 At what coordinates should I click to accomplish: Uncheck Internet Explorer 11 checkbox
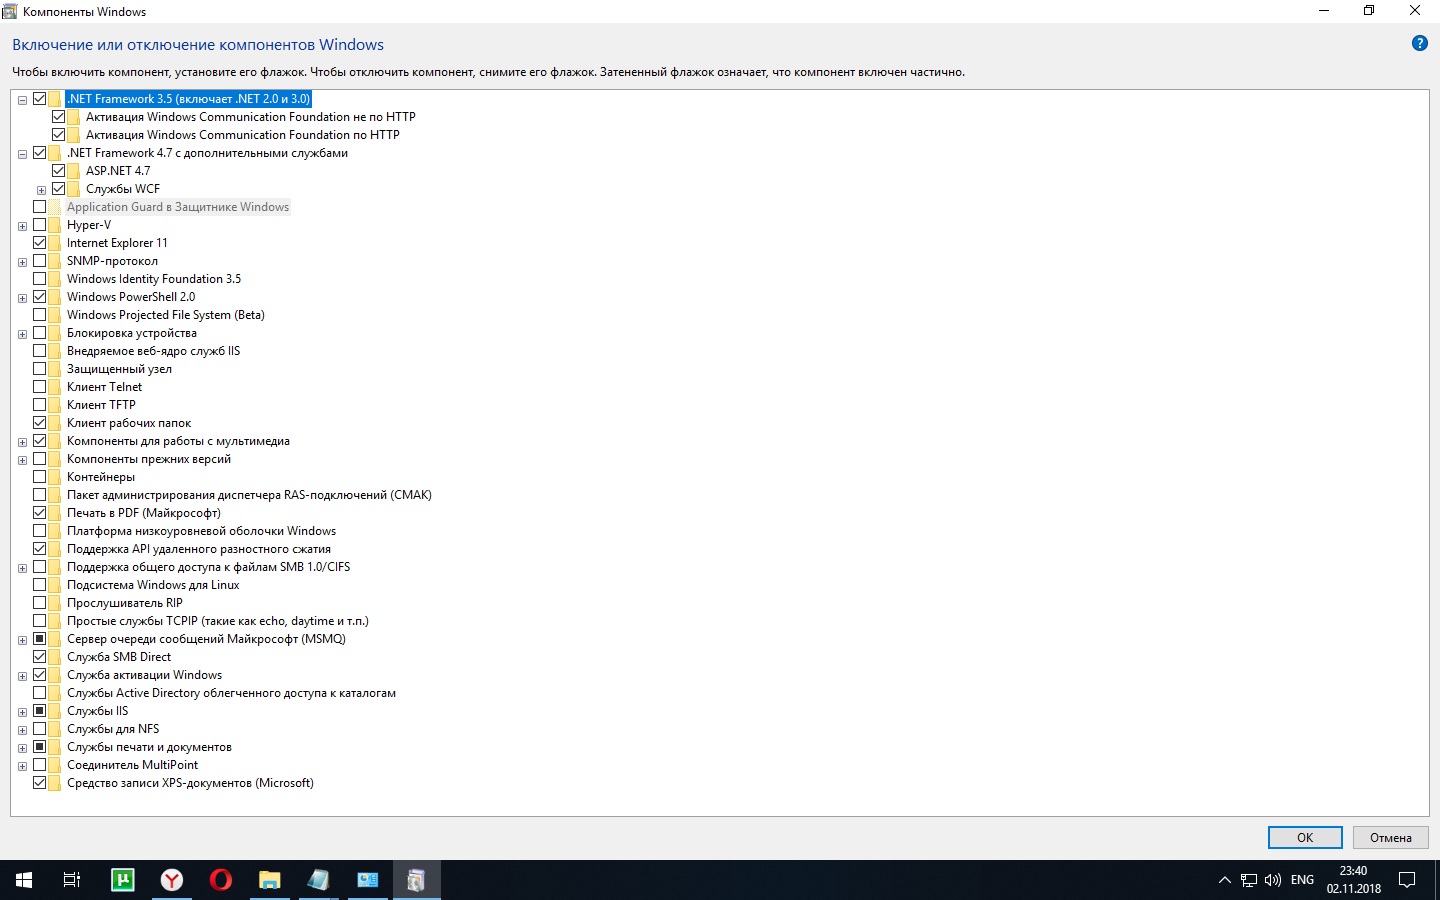tap(40, 243)
